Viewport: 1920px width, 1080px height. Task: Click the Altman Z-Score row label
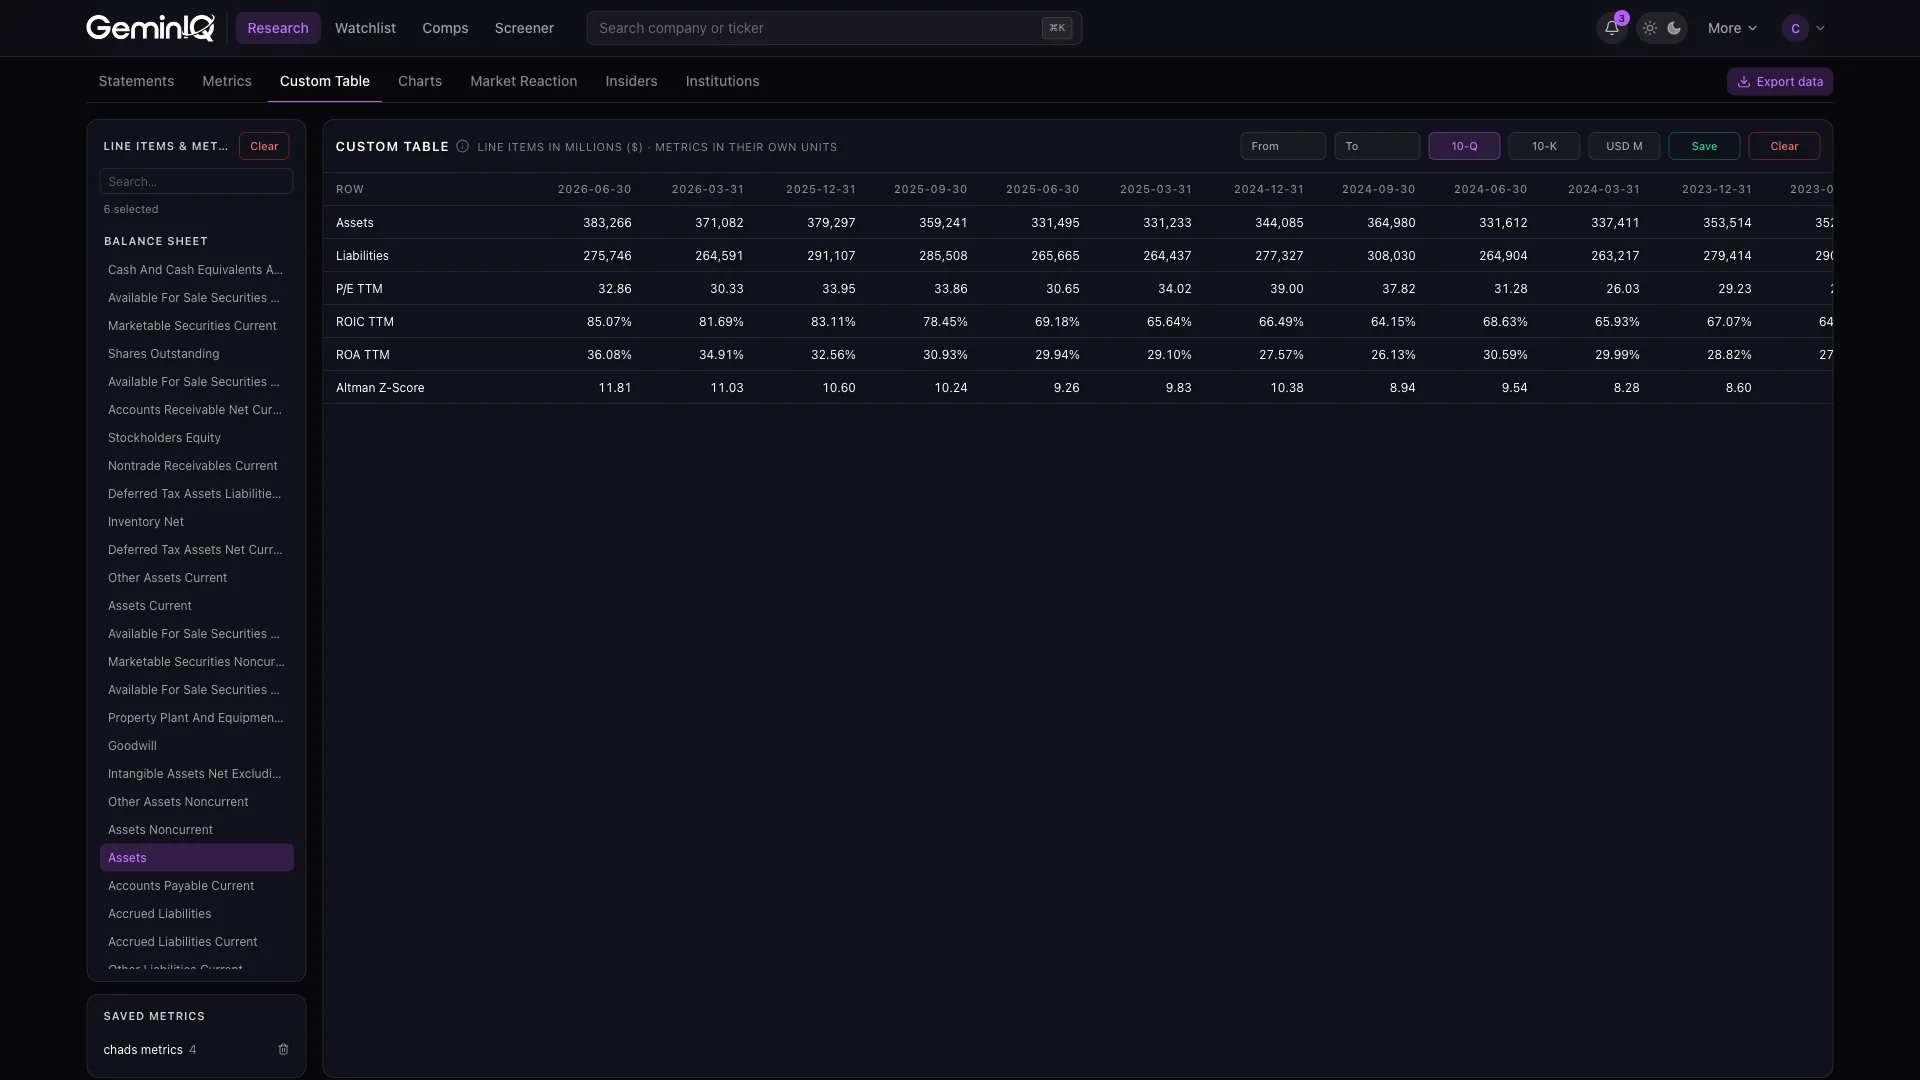coord(380,388)
